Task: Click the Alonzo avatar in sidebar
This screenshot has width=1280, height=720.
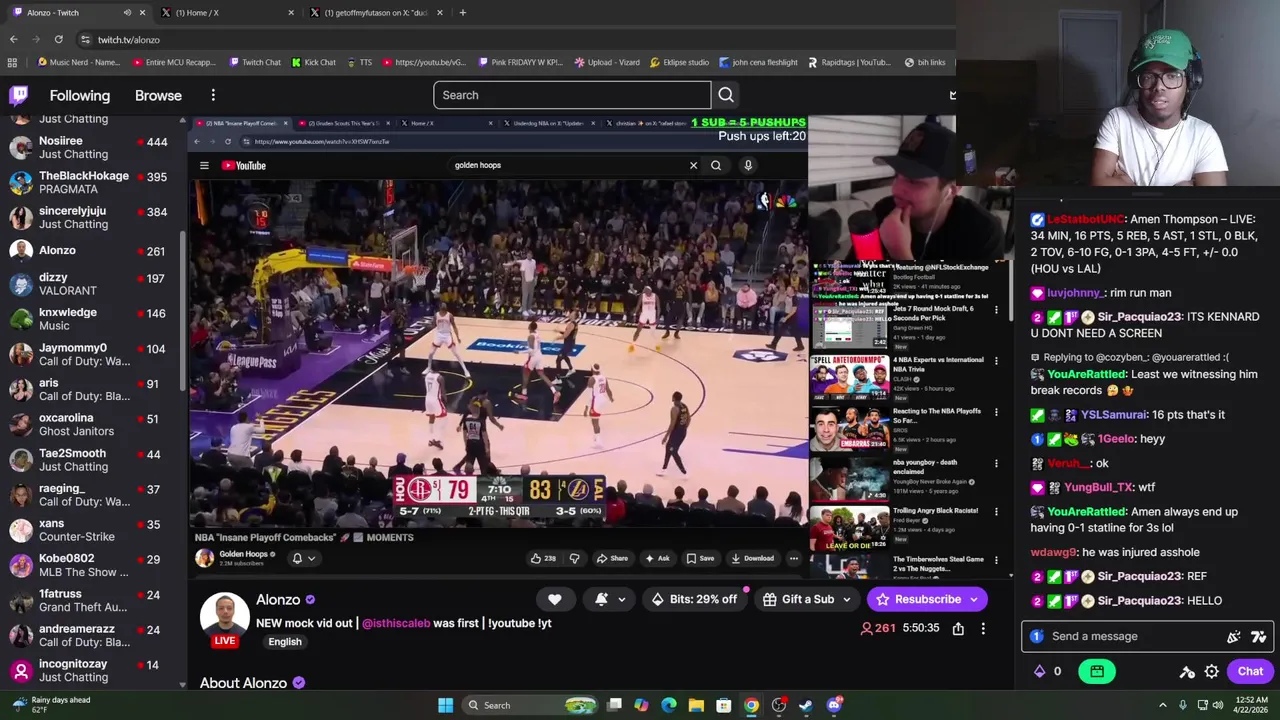Action: tap(21, 251)
